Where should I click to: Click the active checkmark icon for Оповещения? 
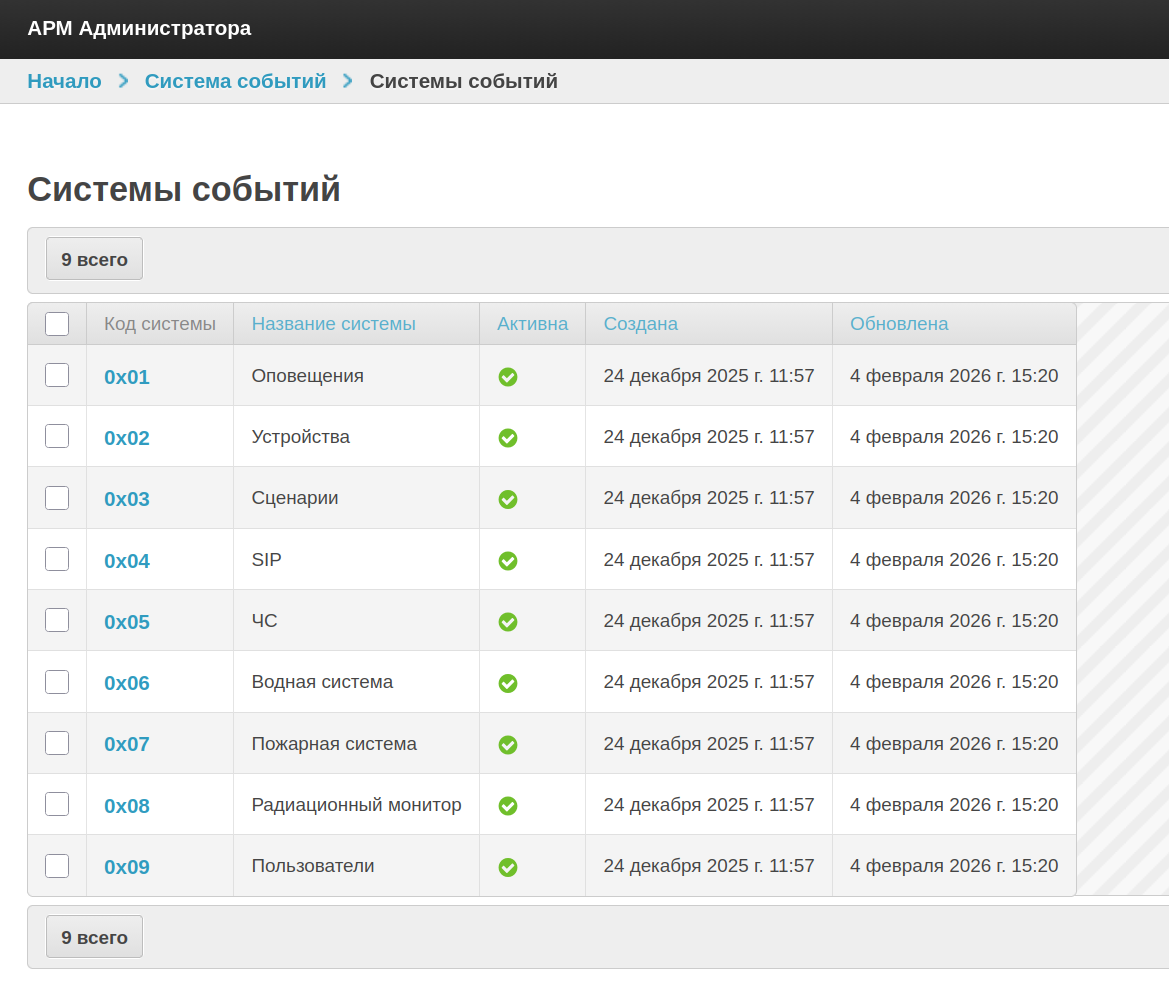[508, 377]
